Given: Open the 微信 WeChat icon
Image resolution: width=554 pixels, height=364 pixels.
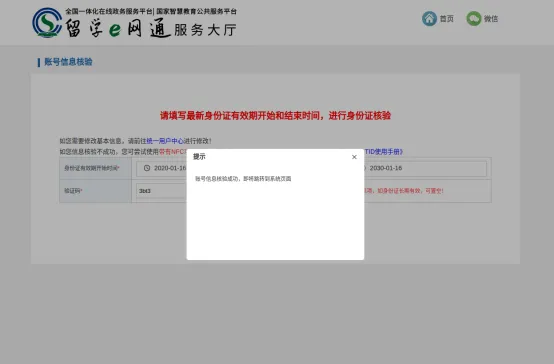Looking at the screenshot, I should [473, 18].
